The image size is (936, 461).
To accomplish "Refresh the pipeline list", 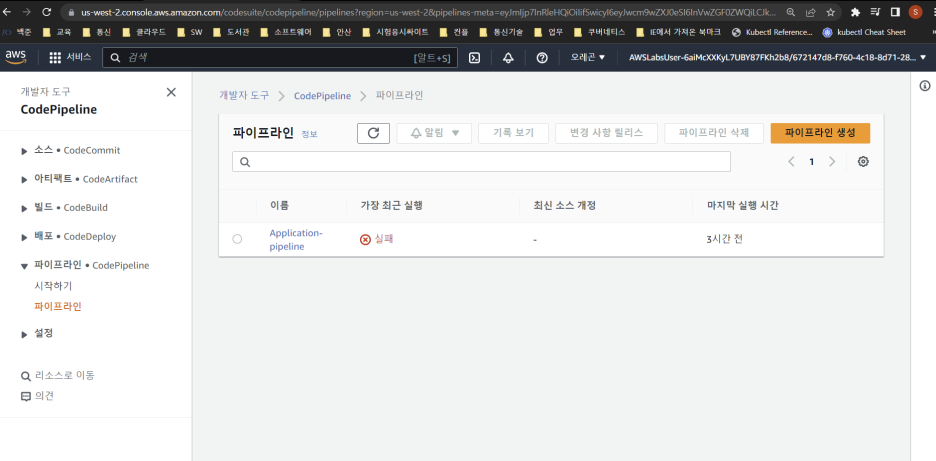I will coord(374,133).
